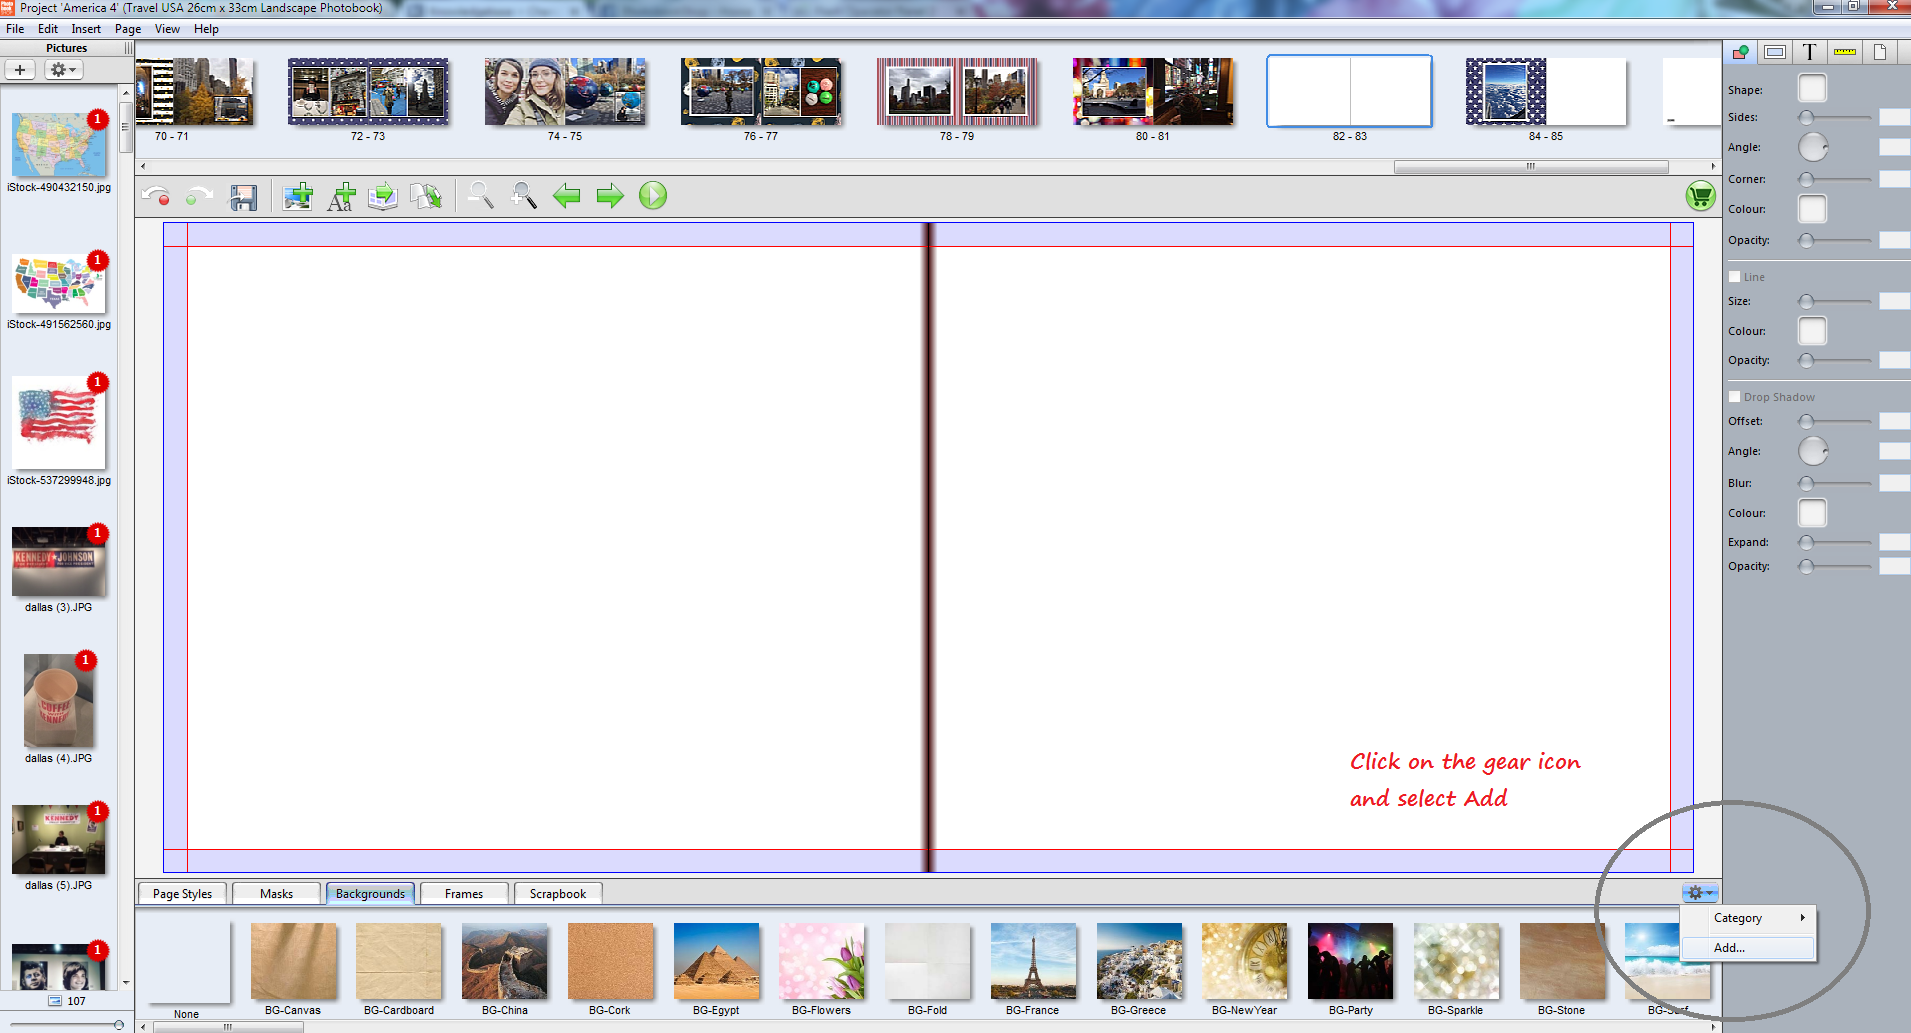Click the shape Angle dial
The height and width of the screenshot is (1033, 1911).
click(x=1813, y=148)
